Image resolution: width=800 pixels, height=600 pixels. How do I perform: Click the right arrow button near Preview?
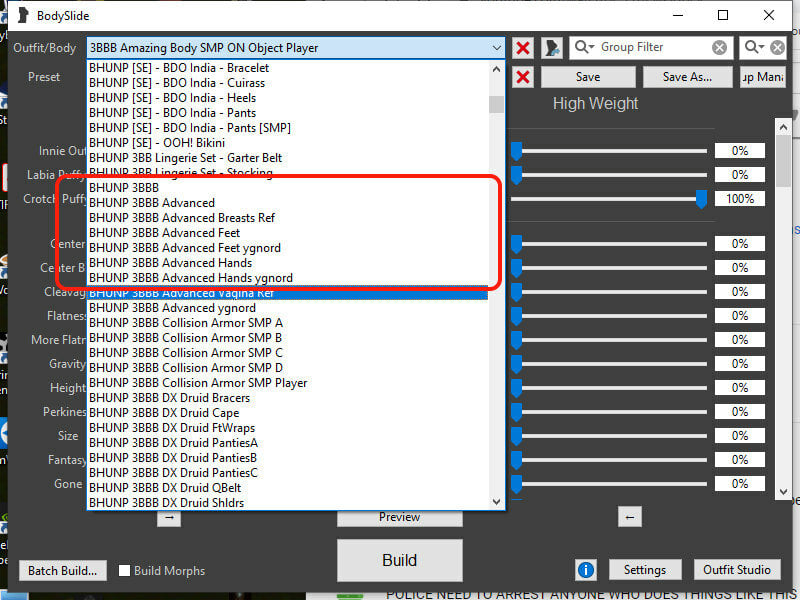pyautogui.click(x=169, y=518)
